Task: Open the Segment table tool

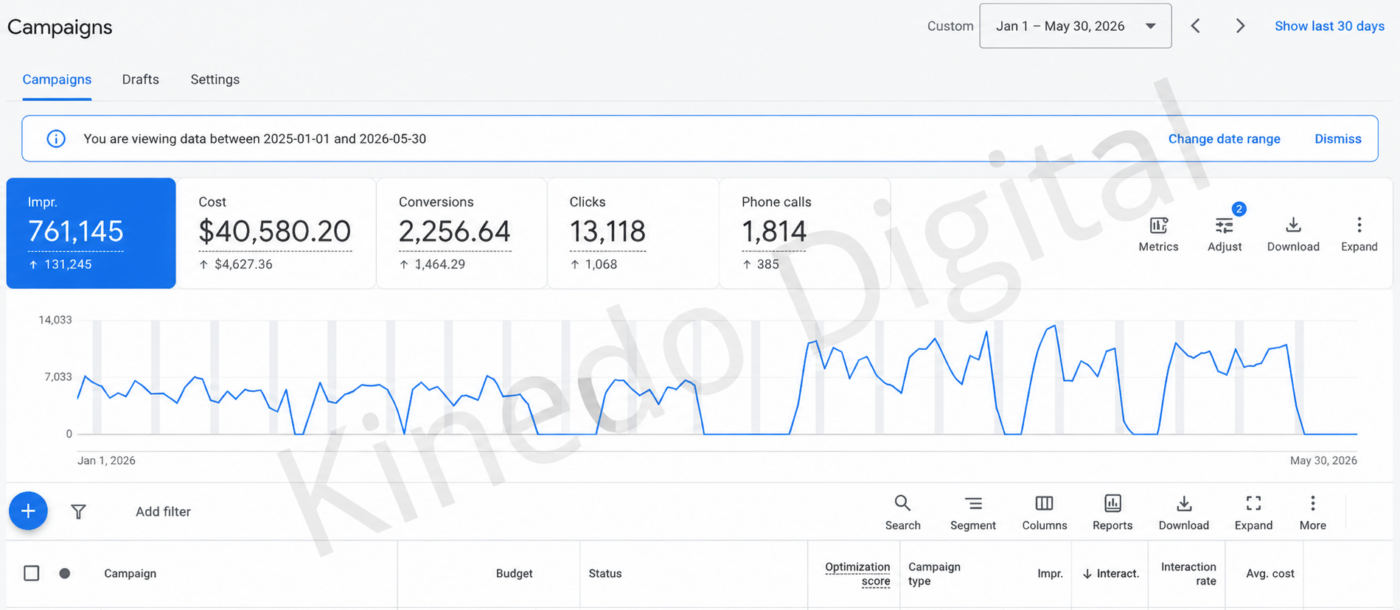Action: coord(973,513)
